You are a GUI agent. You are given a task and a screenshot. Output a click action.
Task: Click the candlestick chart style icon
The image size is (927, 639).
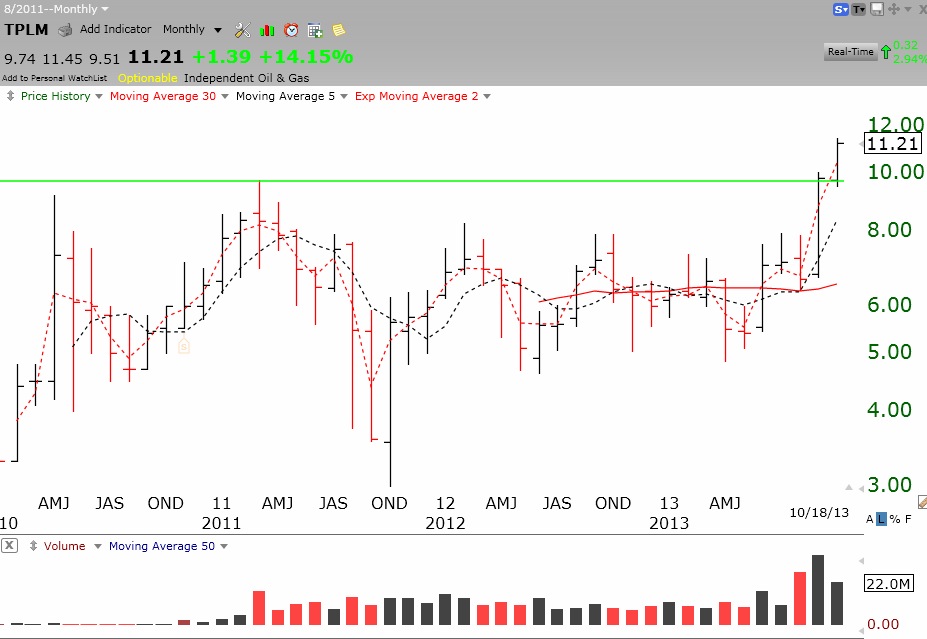click(267, 30)
